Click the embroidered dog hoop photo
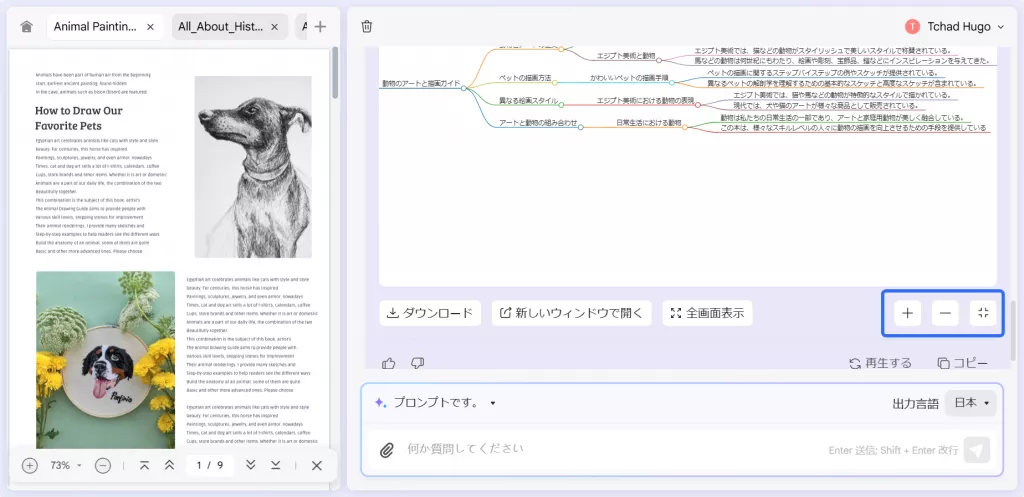The width and height of the screenshot is (1024, 497). (x=106, y=360)
